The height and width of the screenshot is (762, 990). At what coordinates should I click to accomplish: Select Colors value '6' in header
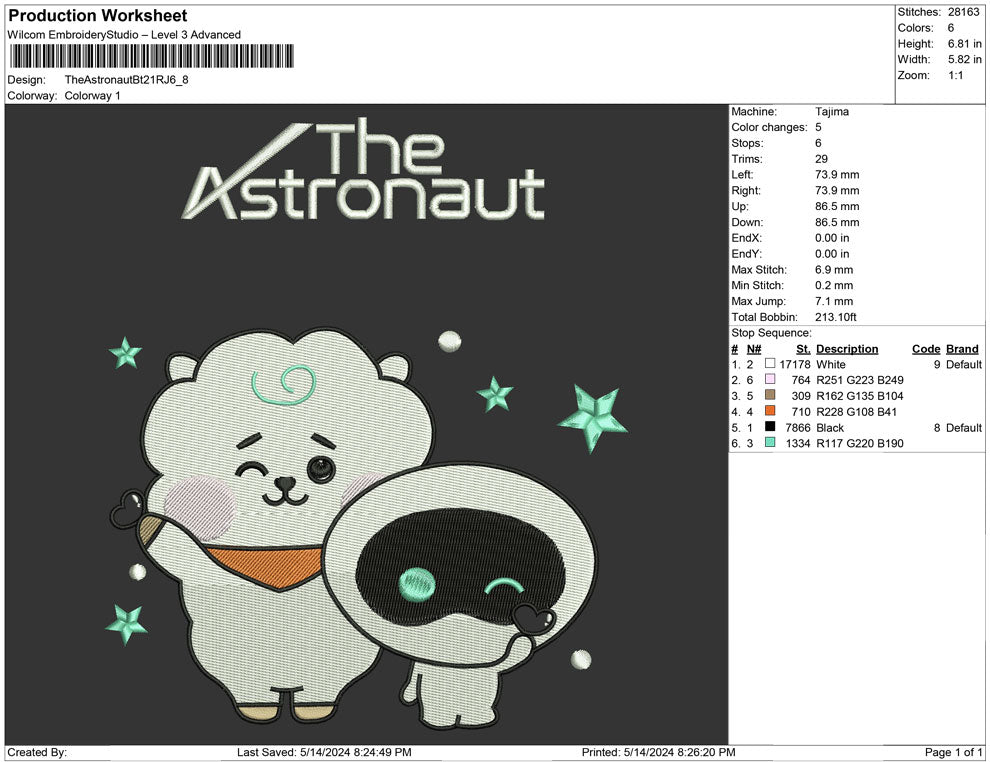951,28
